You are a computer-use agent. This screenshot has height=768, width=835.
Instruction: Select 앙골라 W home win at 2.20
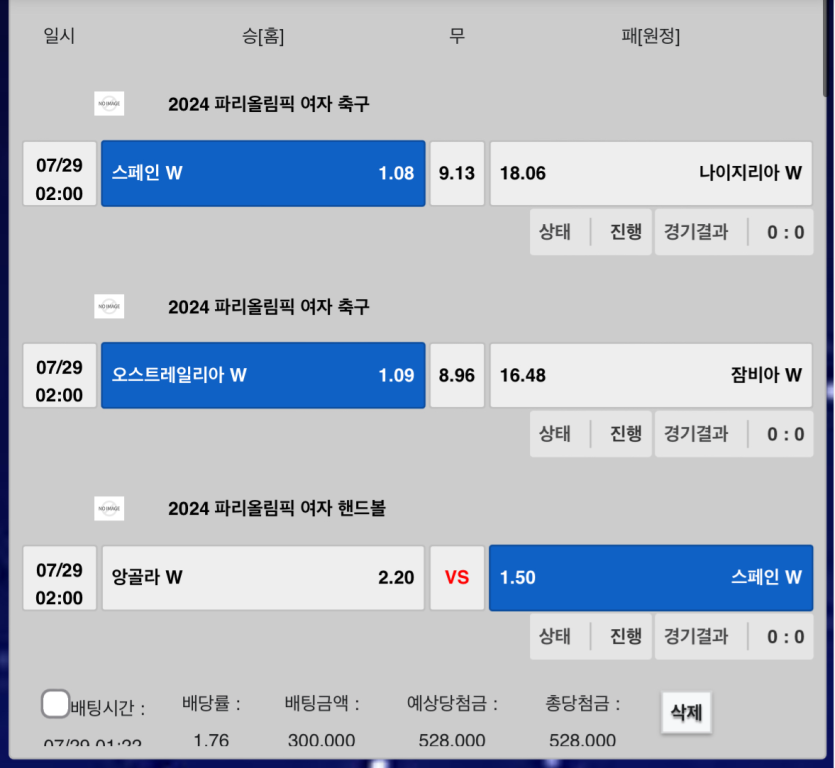263,577
